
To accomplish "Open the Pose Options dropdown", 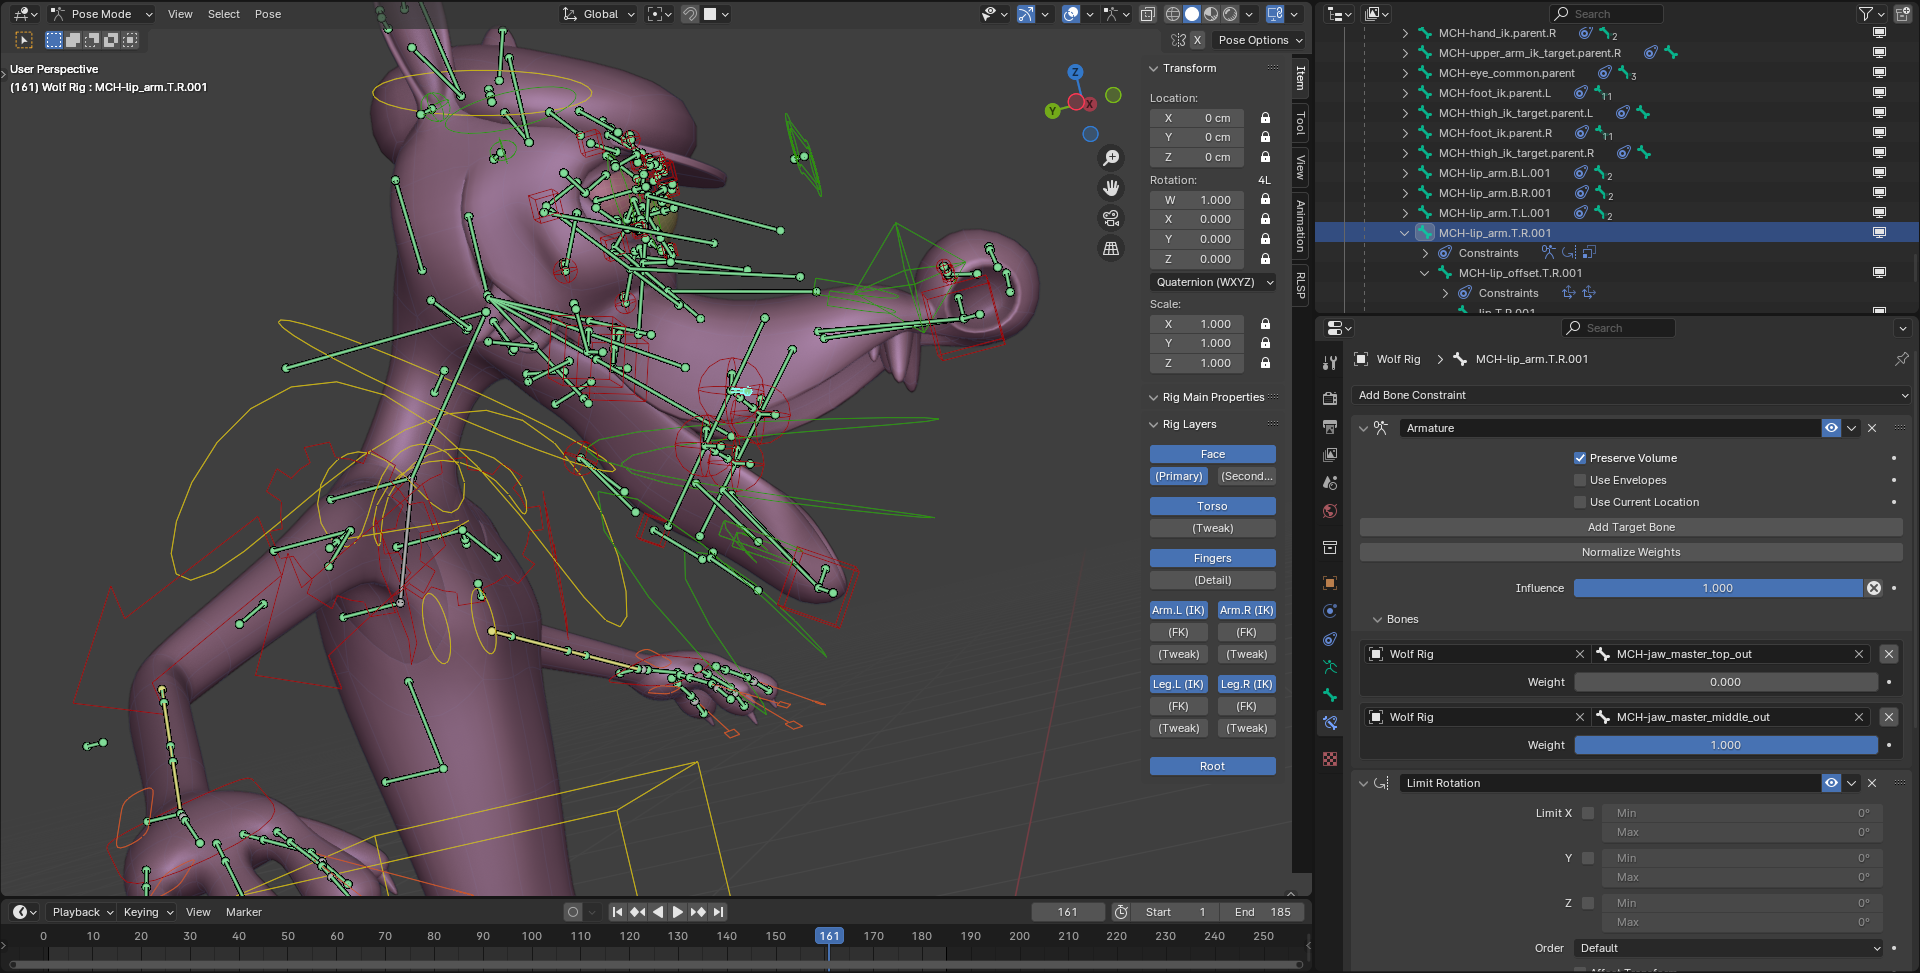I will coord(1260,40).
